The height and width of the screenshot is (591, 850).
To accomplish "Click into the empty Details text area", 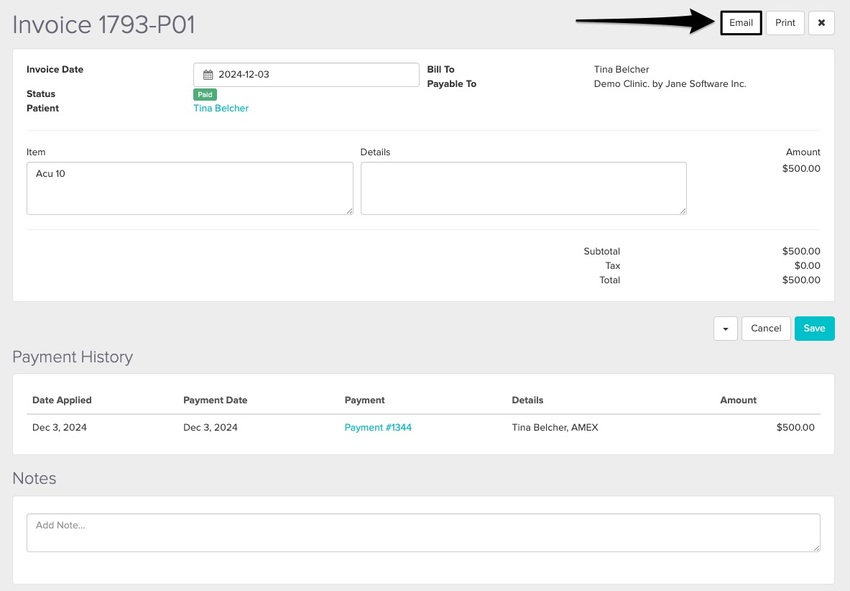I will 524,188.
